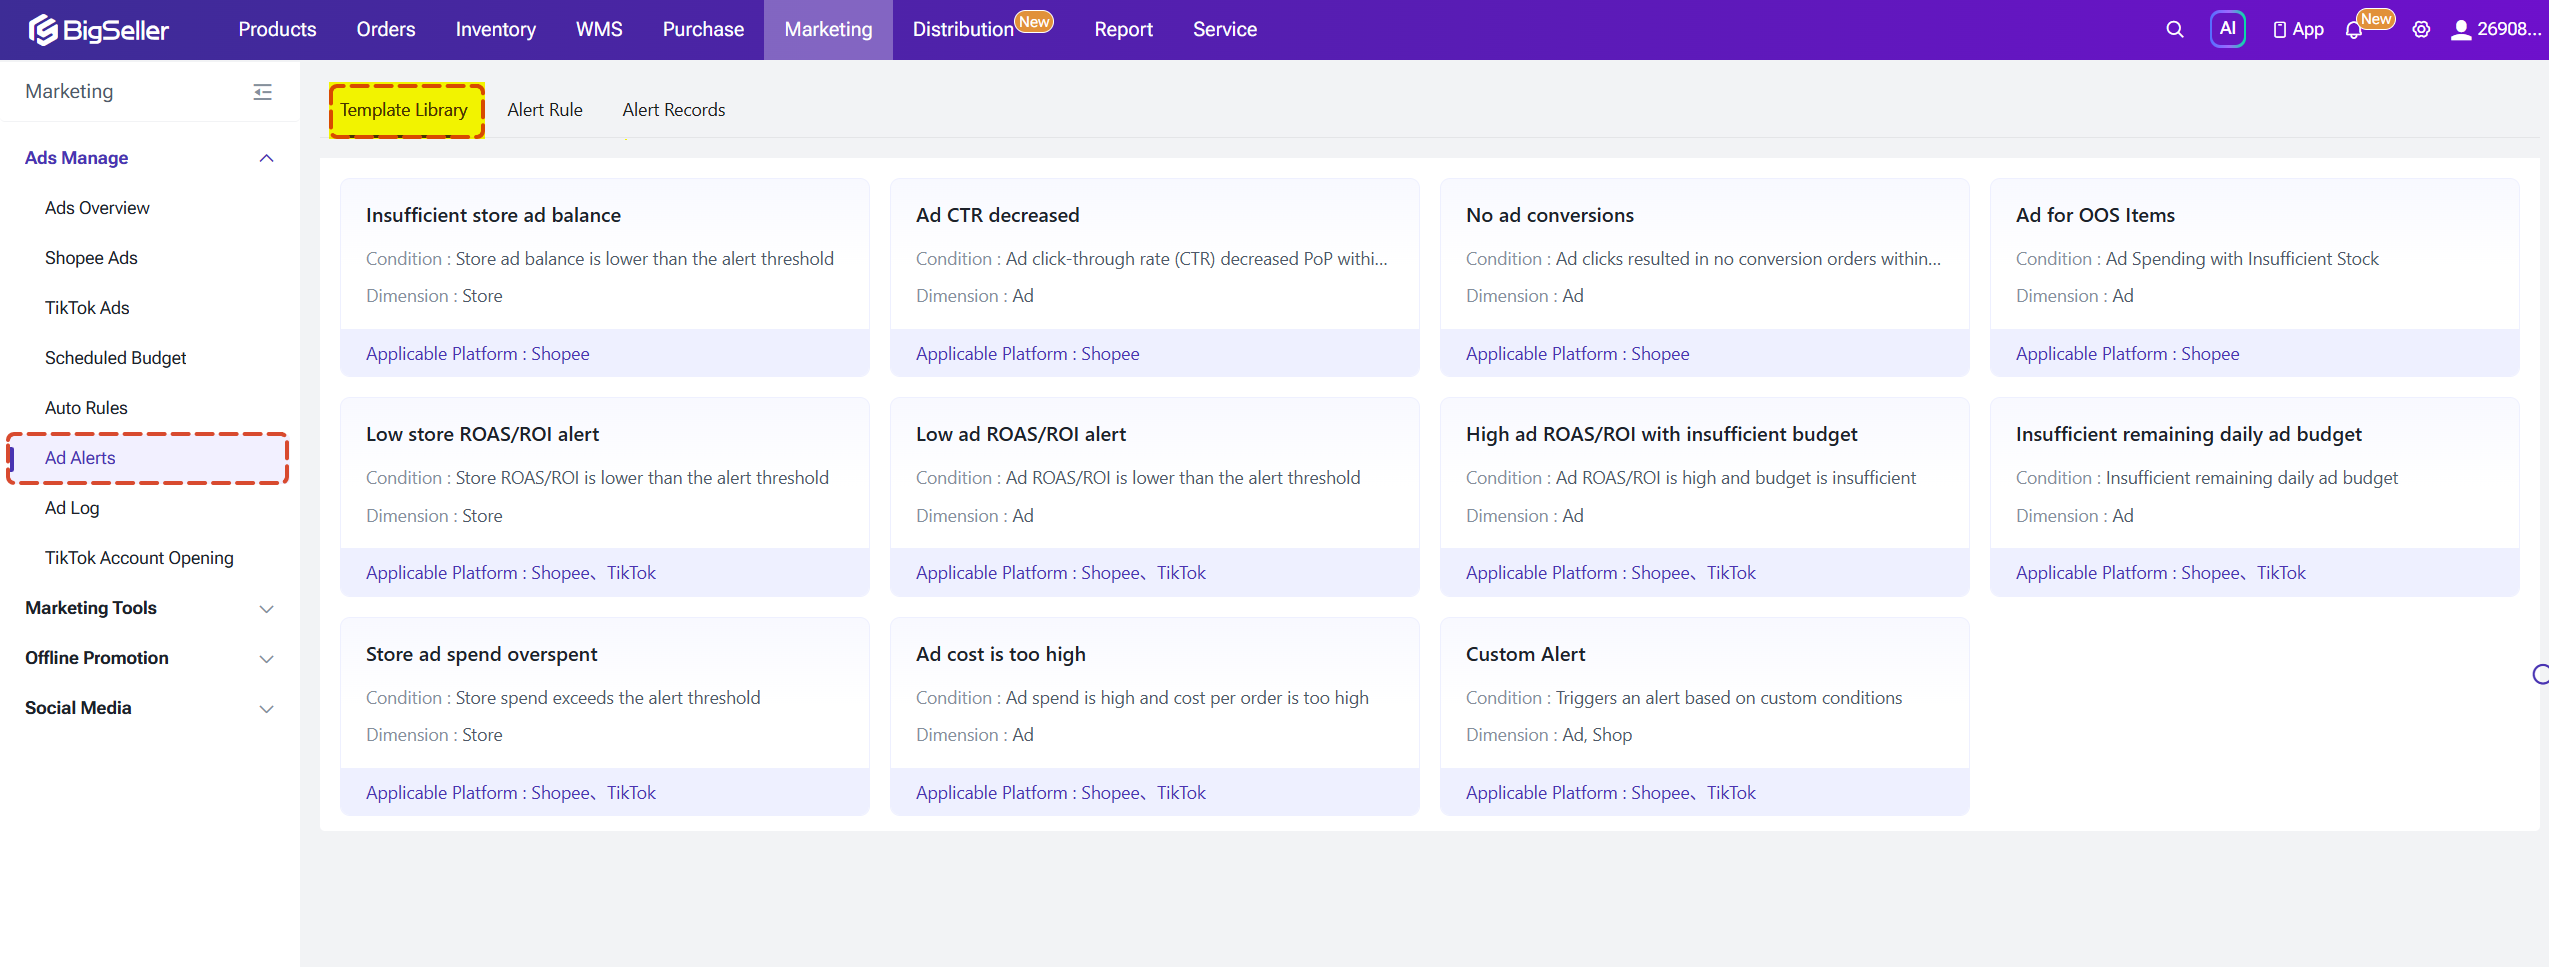Click 'Store ad balance is lower' condition text
Screen dimensions: 2549x967
[x=644, y=259]
